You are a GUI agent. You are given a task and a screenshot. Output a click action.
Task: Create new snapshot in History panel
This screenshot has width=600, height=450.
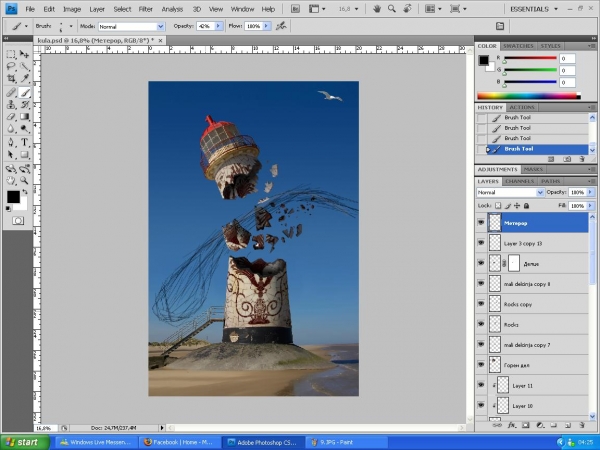tap(567, 159)
